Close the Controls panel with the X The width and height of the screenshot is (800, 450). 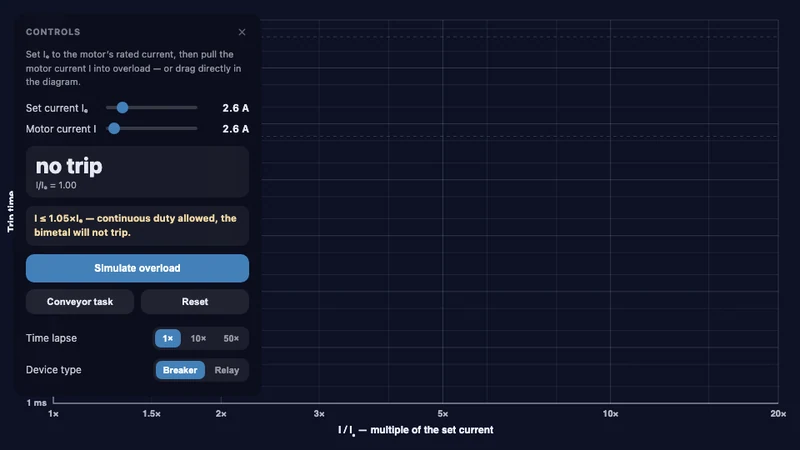coord(242,32)
